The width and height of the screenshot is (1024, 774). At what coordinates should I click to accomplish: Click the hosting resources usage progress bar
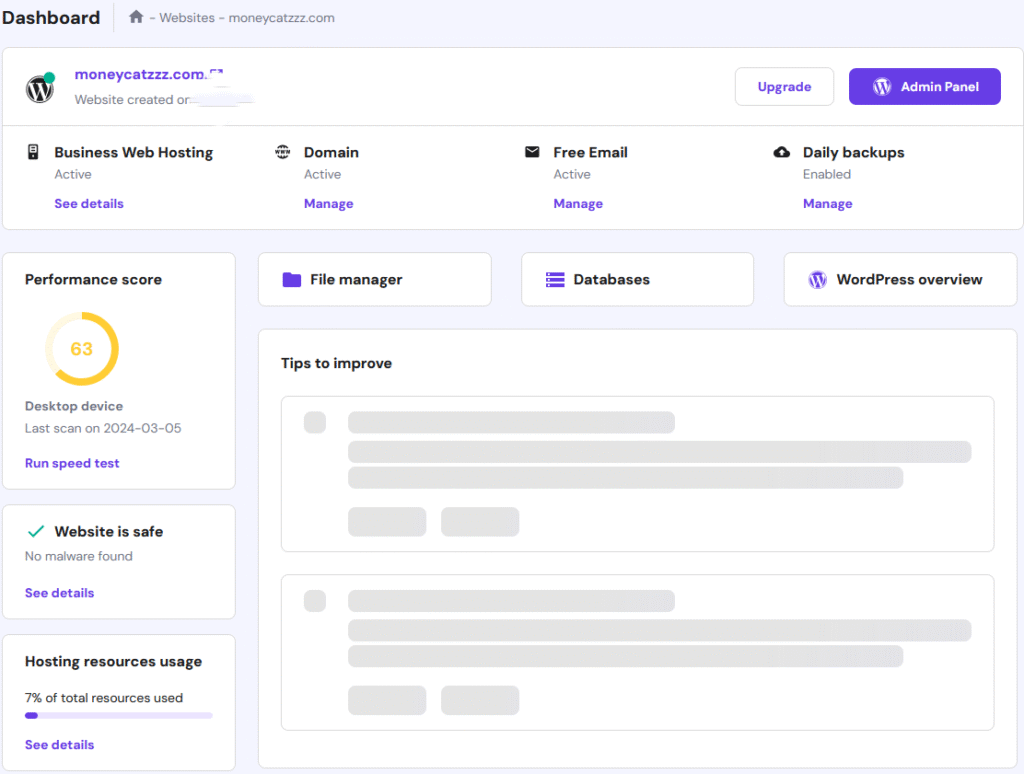119,716
